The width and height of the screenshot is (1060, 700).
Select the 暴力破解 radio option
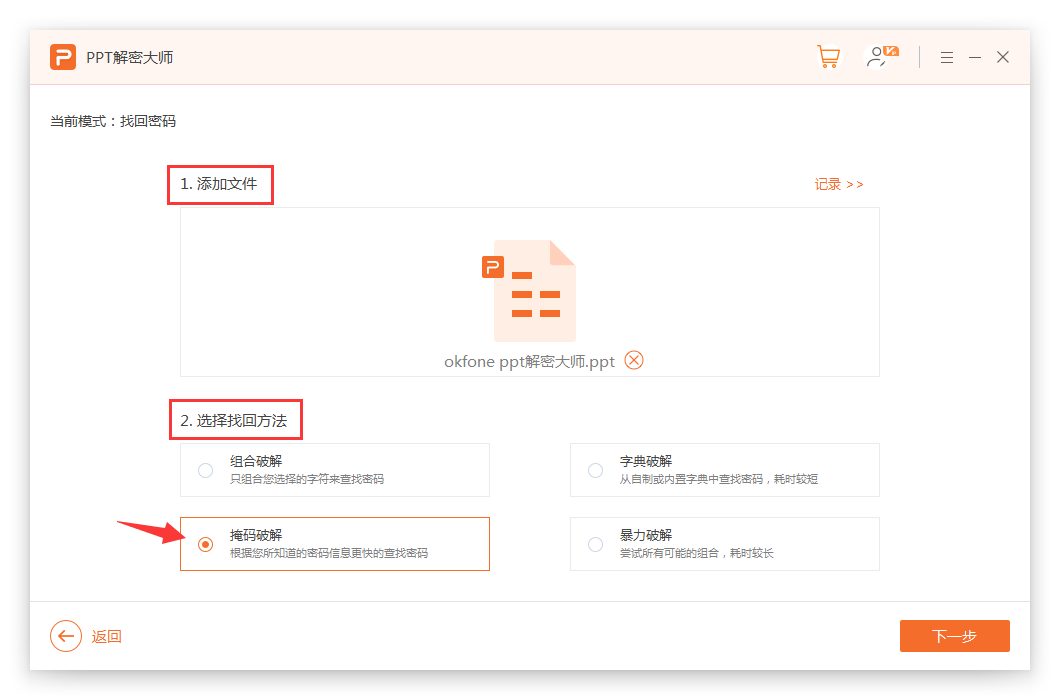pyautogui.click(x=595, y=544)
